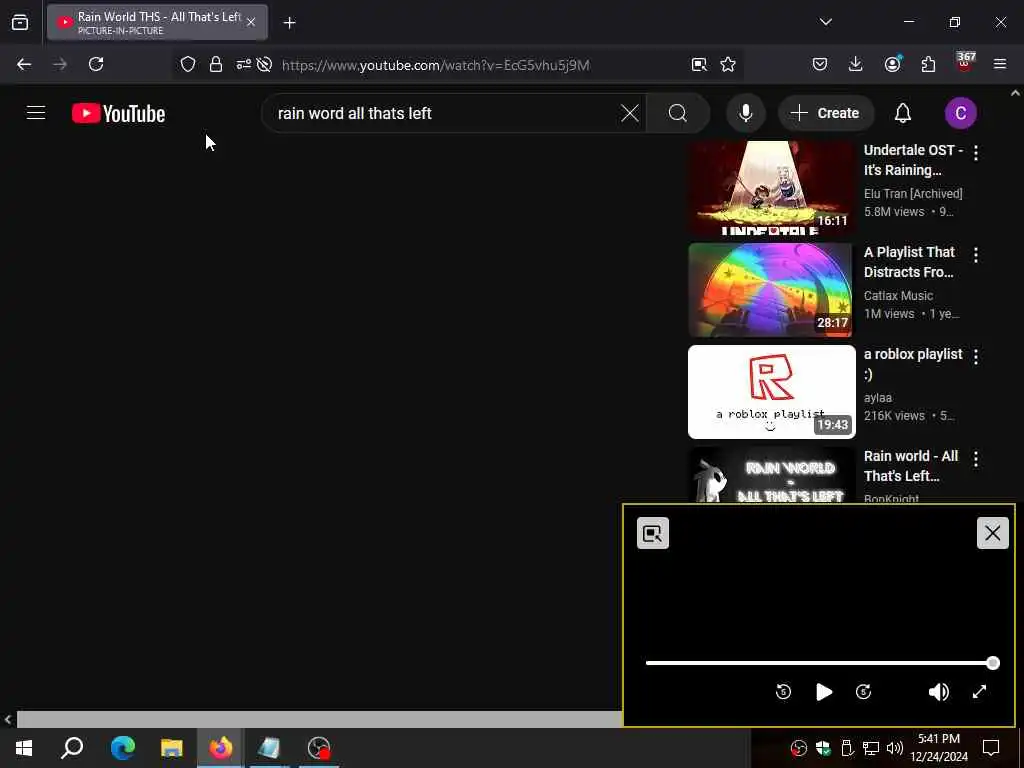Close the Picture-in-Picture player

(x=992, y=533)
